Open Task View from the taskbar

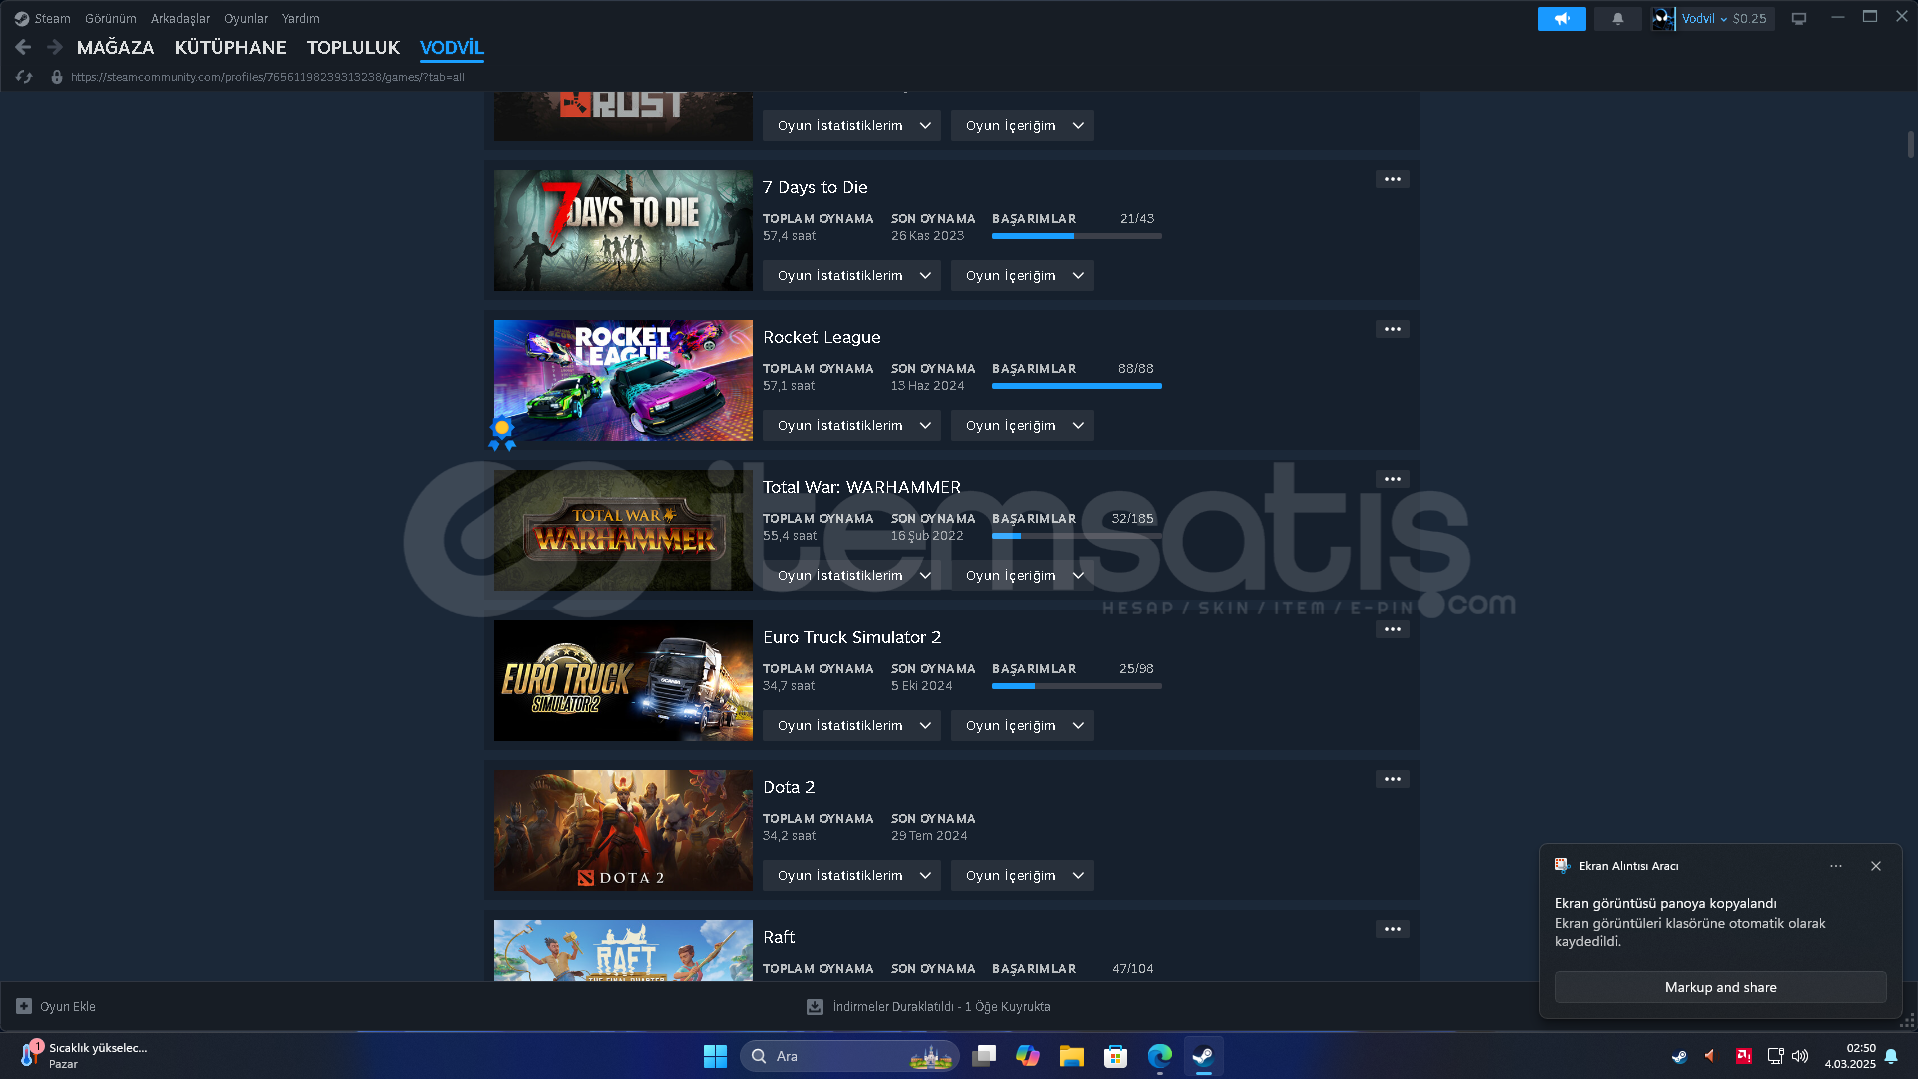(x=984, y=1056)
